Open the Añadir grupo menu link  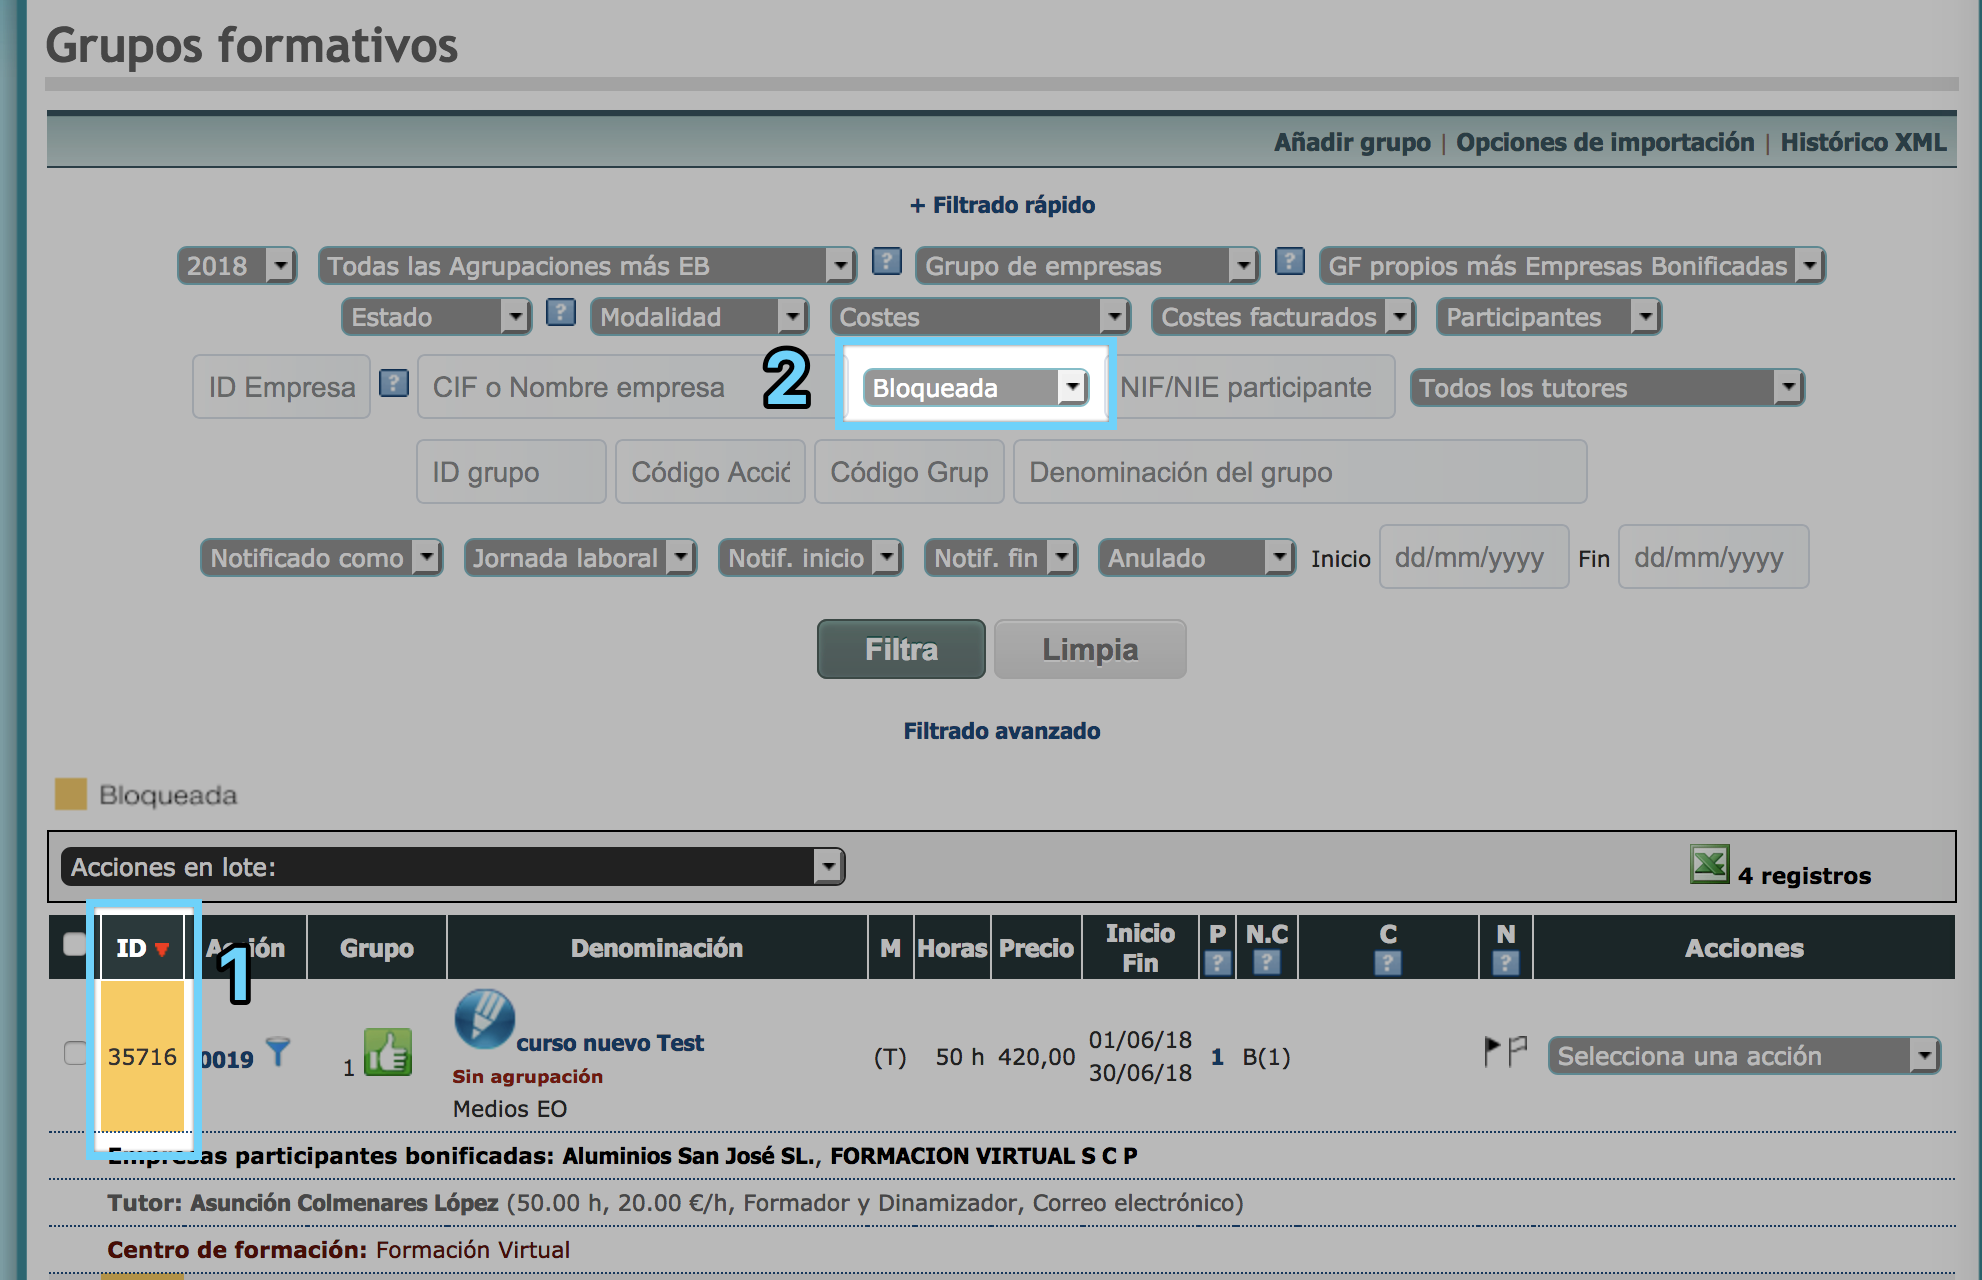pyautogui.click(x=1351, y=142)
